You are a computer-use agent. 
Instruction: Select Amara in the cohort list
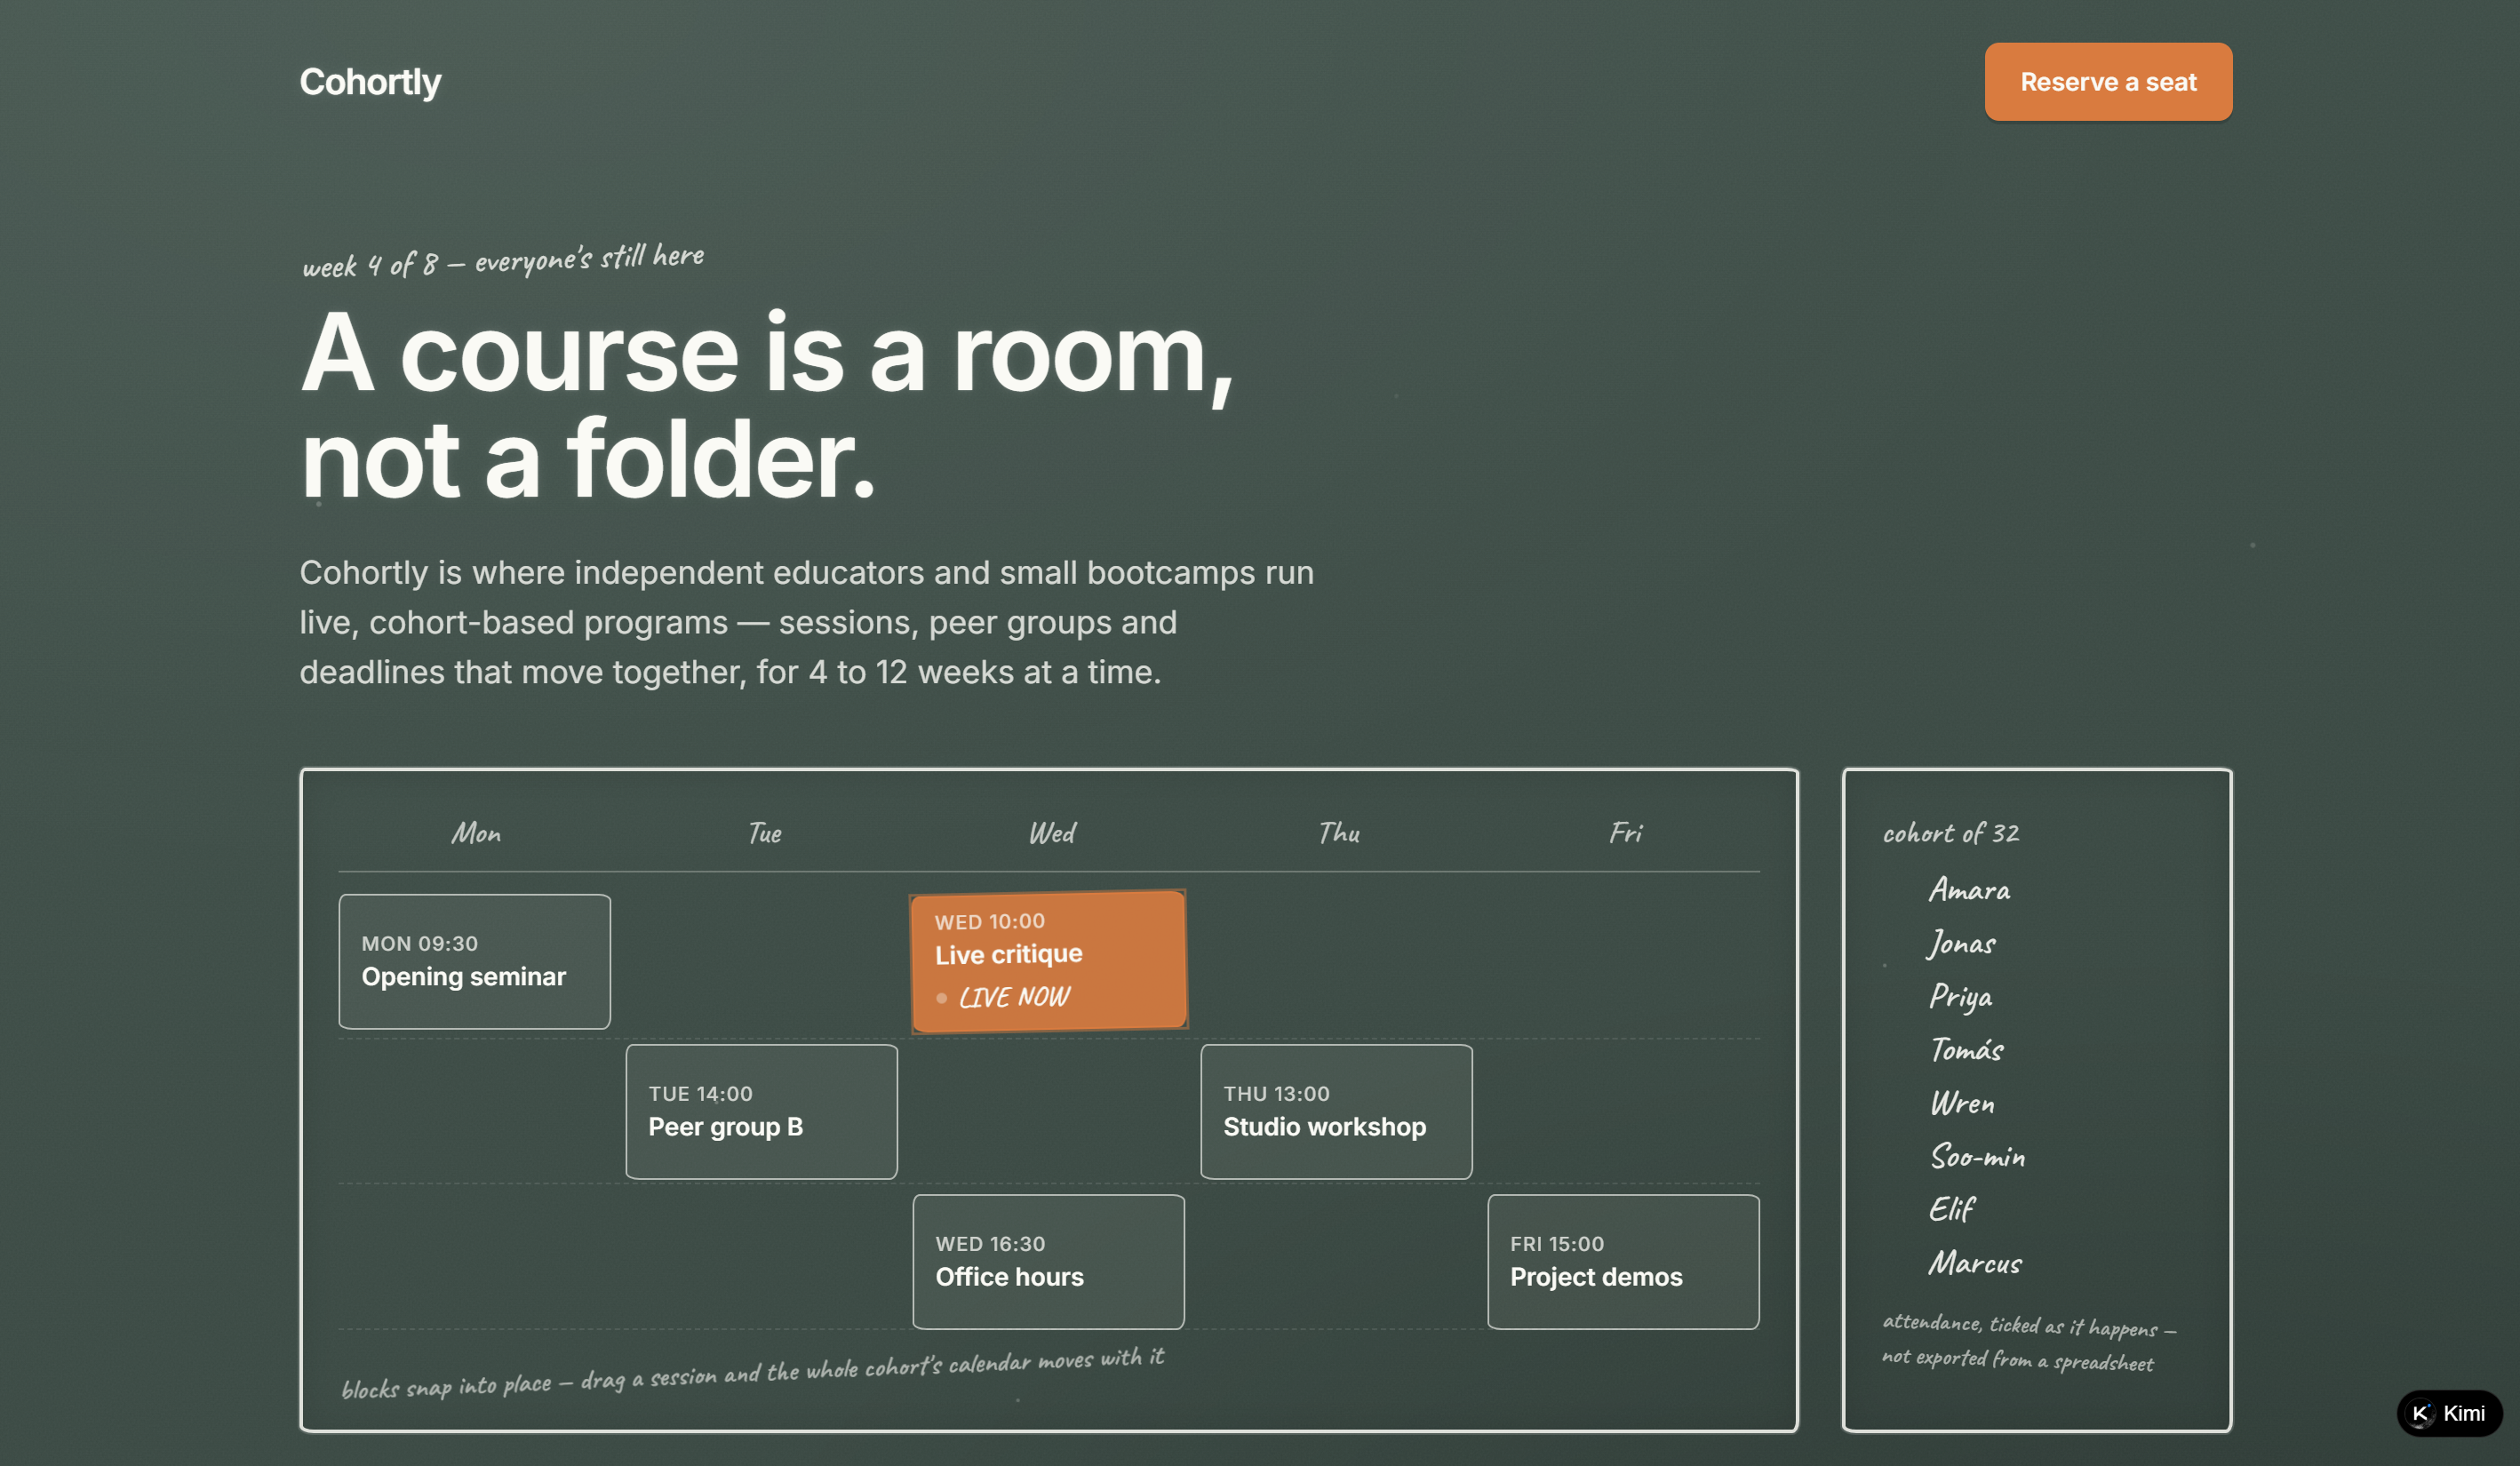[x=1968, y=889]
